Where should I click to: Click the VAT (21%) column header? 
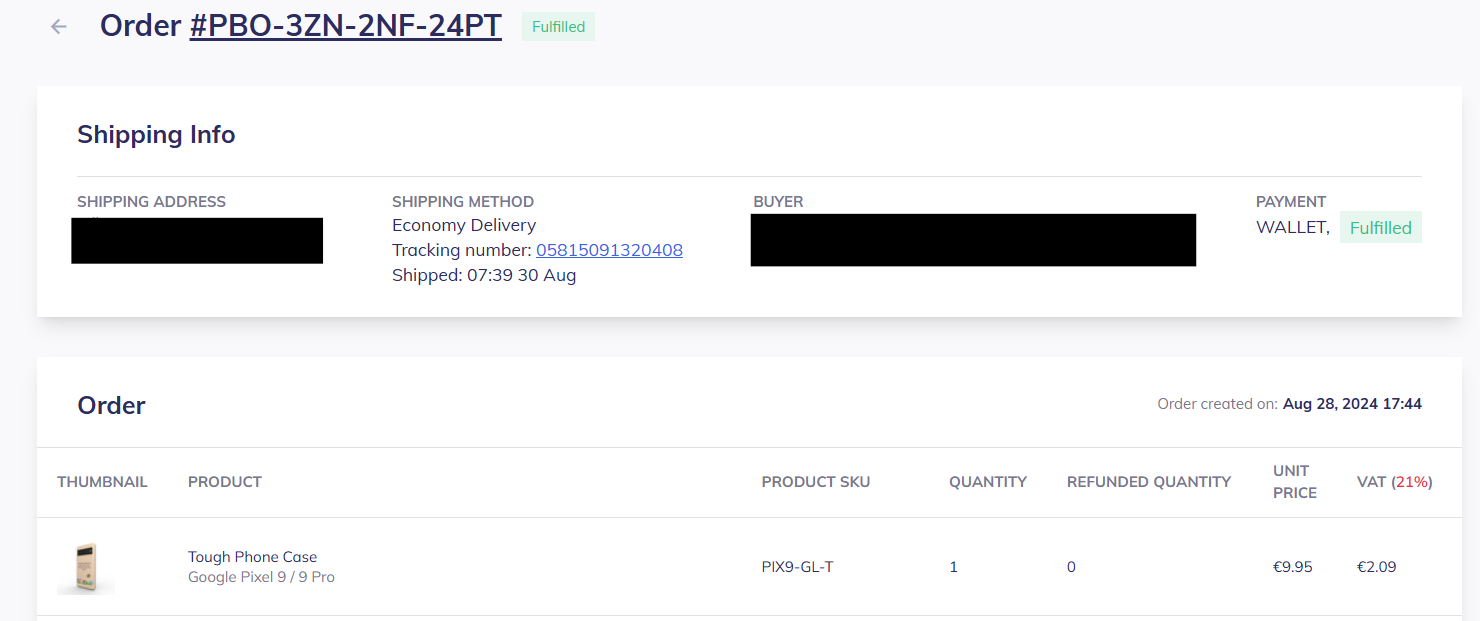pos(1394,482)
